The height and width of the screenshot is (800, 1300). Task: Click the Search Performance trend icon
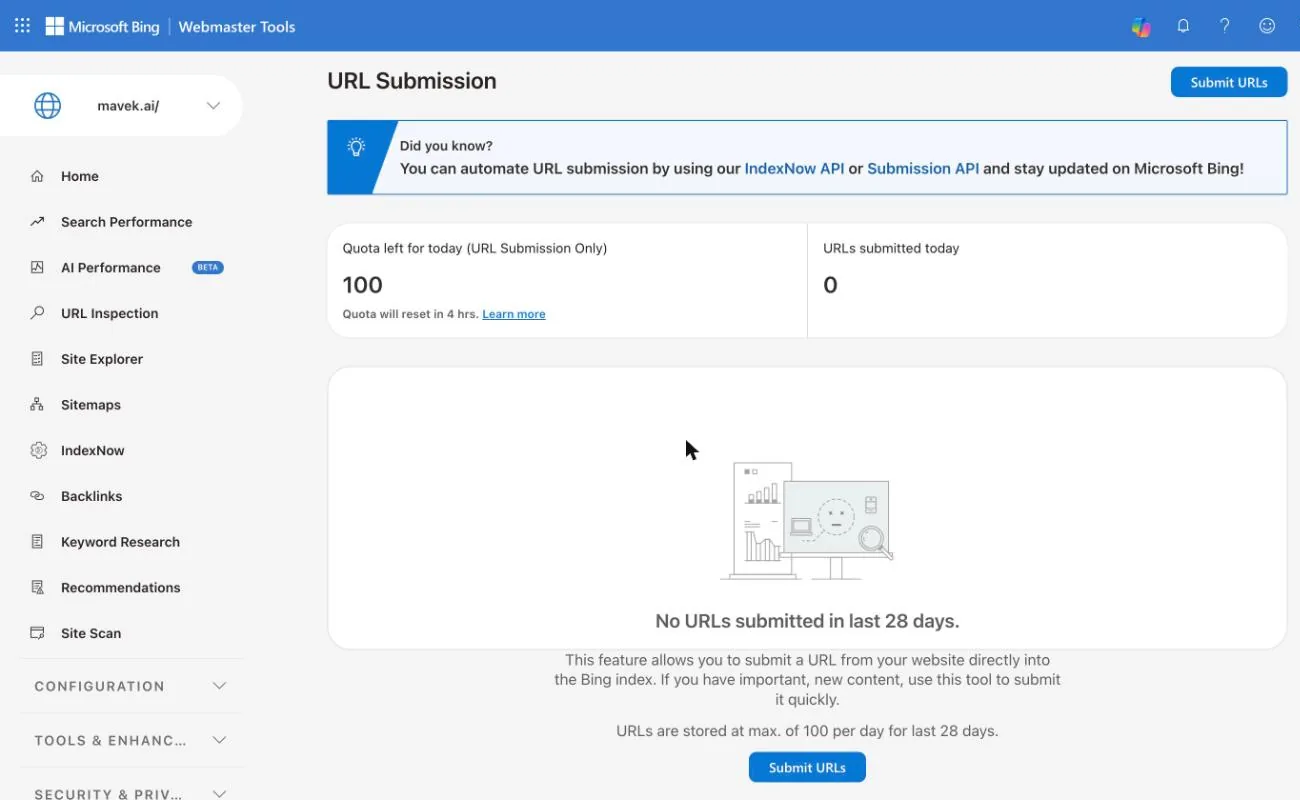tap(38, 222)
